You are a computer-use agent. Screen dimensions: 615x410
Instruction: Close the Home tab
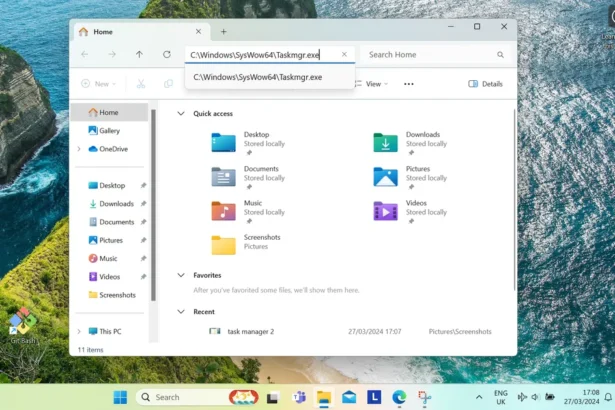point(198,31)
